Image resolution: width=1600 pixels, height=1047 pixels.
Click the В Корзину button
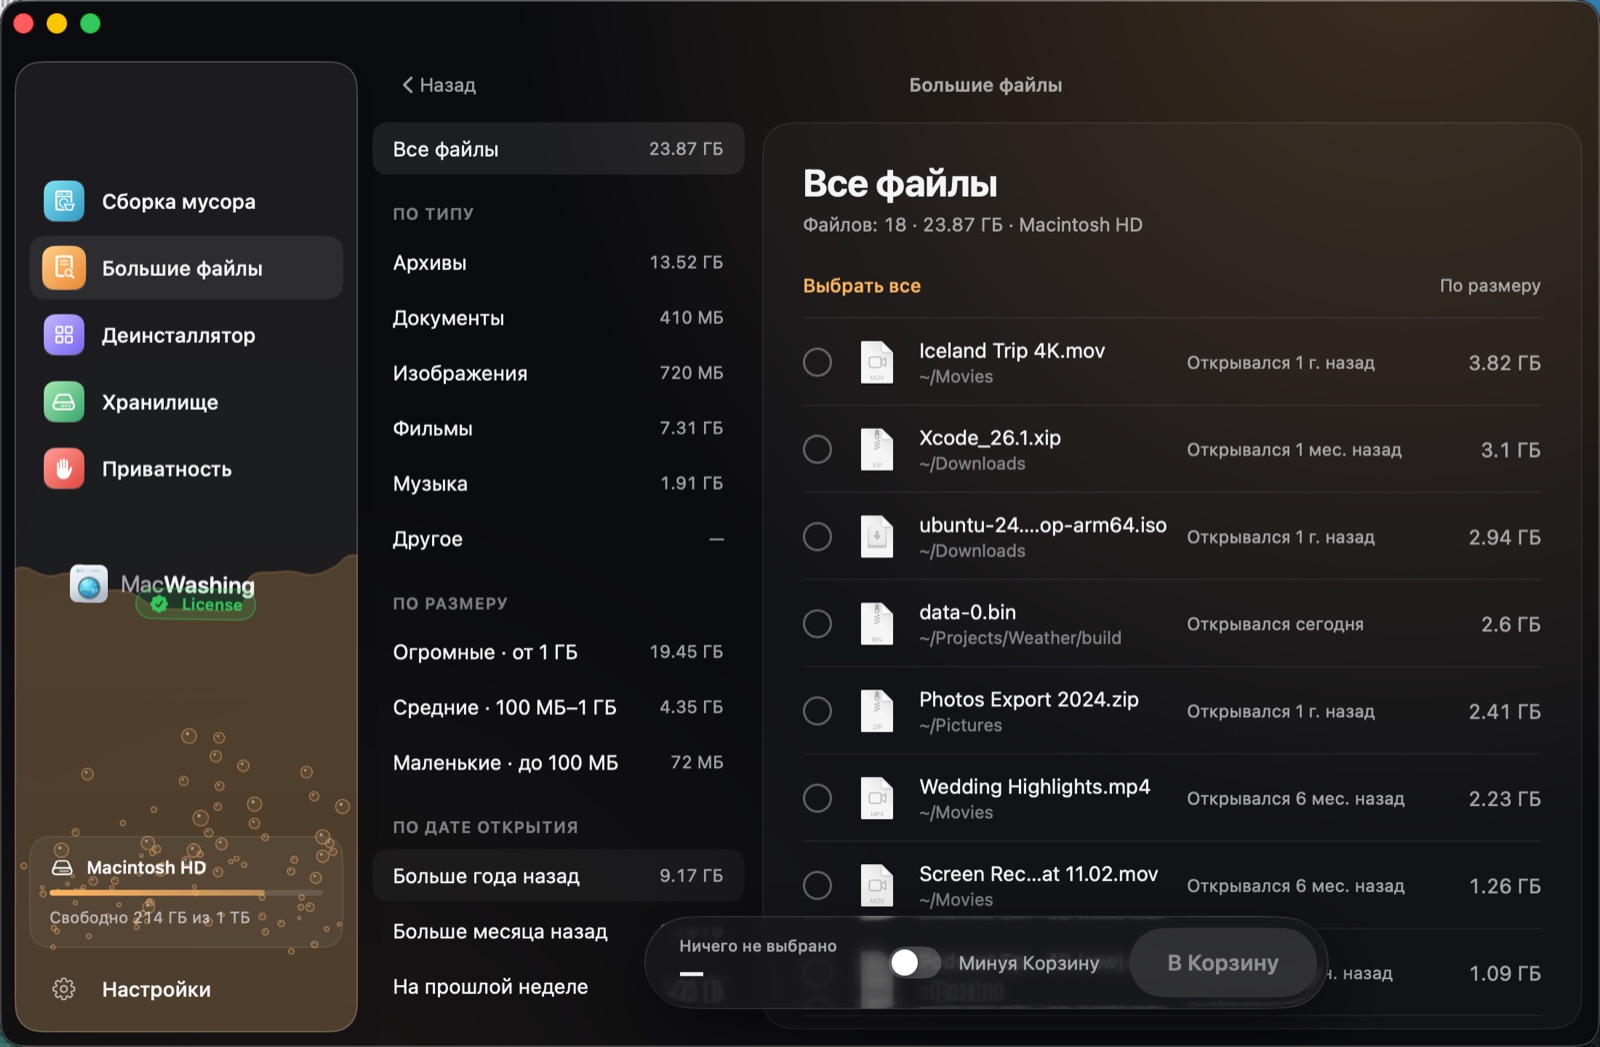pos(1223,963)
